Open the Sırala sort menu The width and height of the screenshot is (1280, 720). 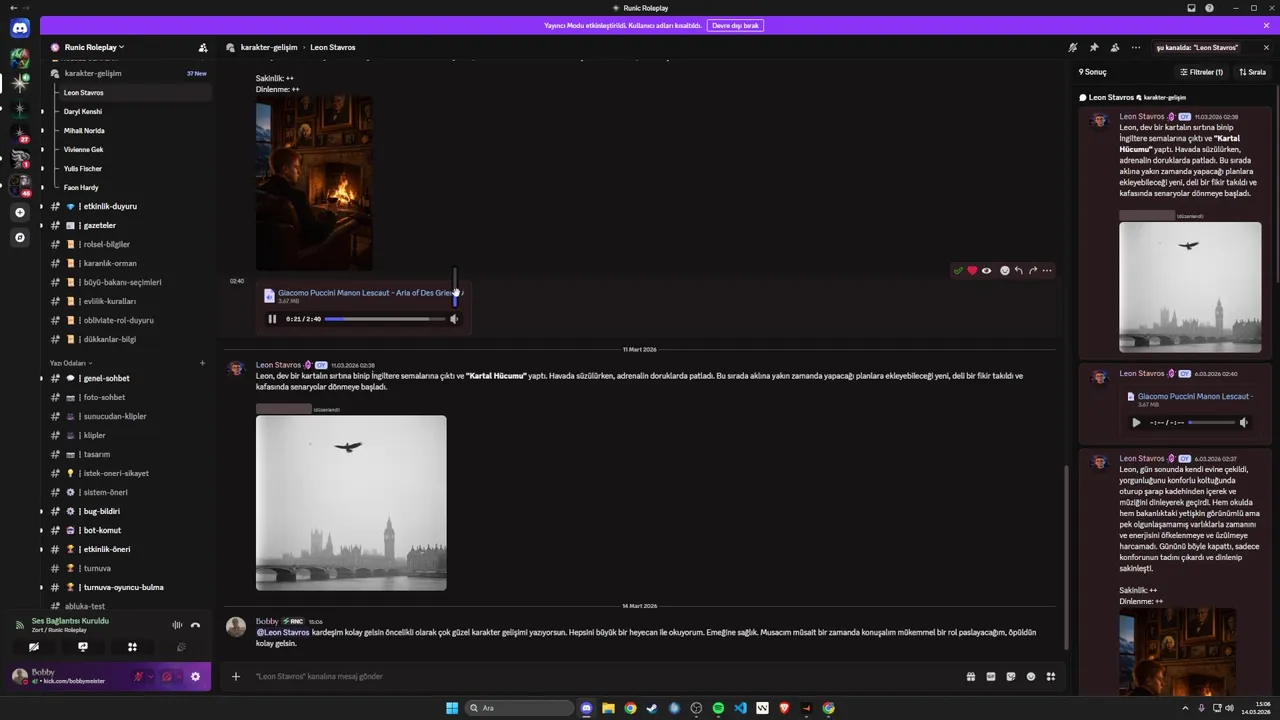click(1252, 72)
